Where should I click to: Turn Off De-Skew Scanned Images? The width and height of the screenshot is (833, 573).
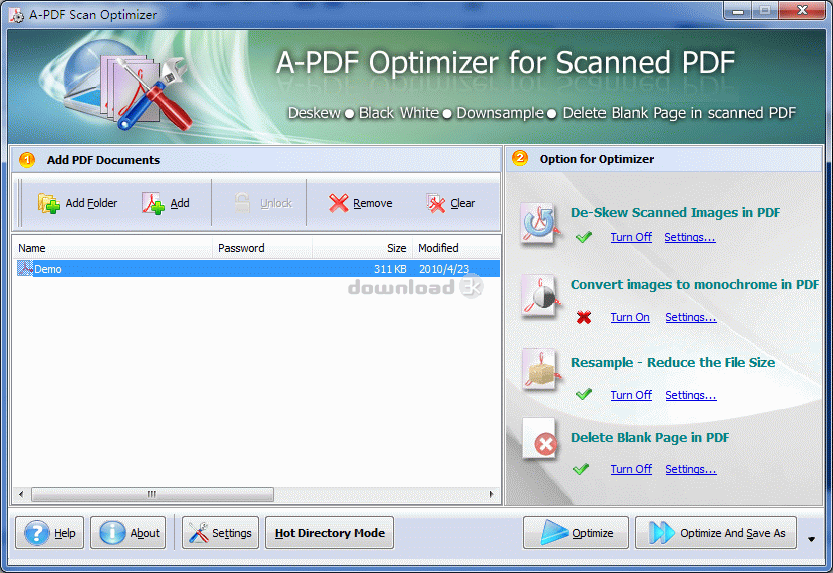(631, 237)
